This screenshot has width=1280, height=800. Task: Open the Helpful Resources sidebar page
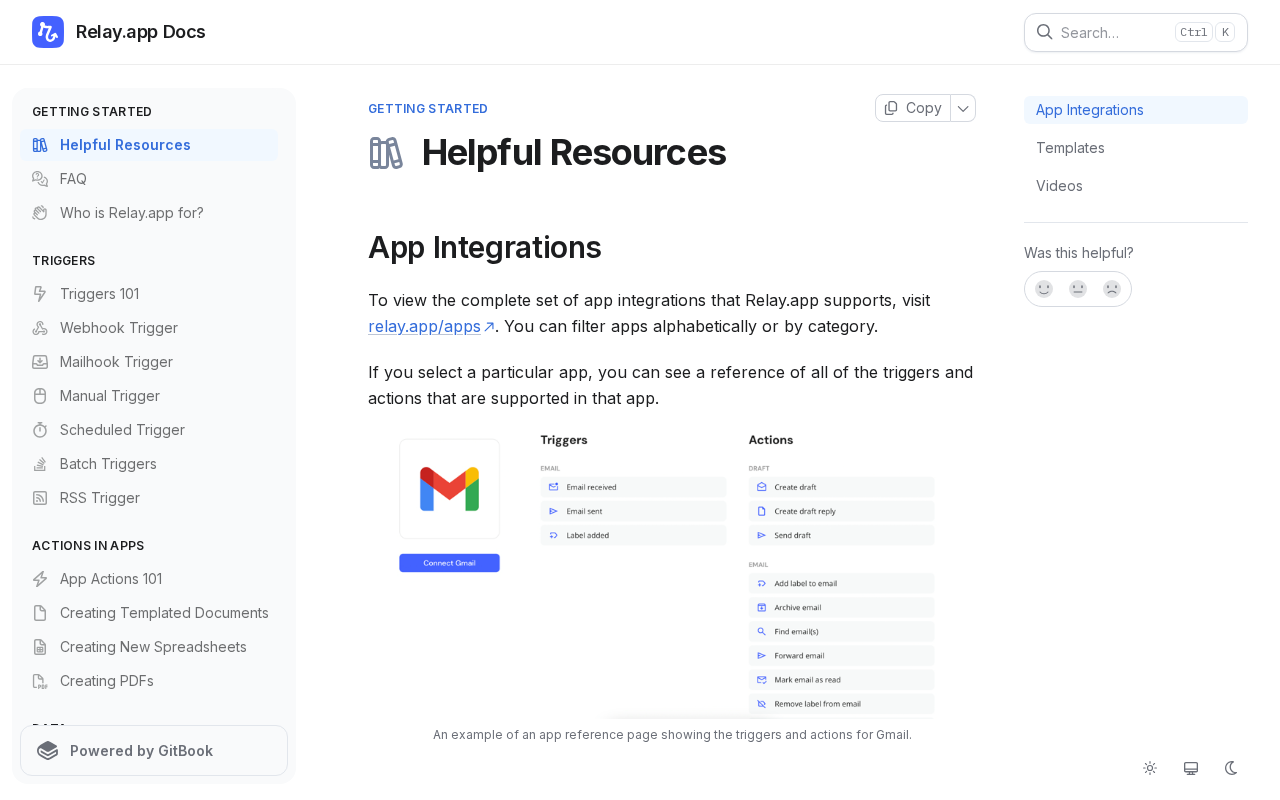click(x=149, y=145)
